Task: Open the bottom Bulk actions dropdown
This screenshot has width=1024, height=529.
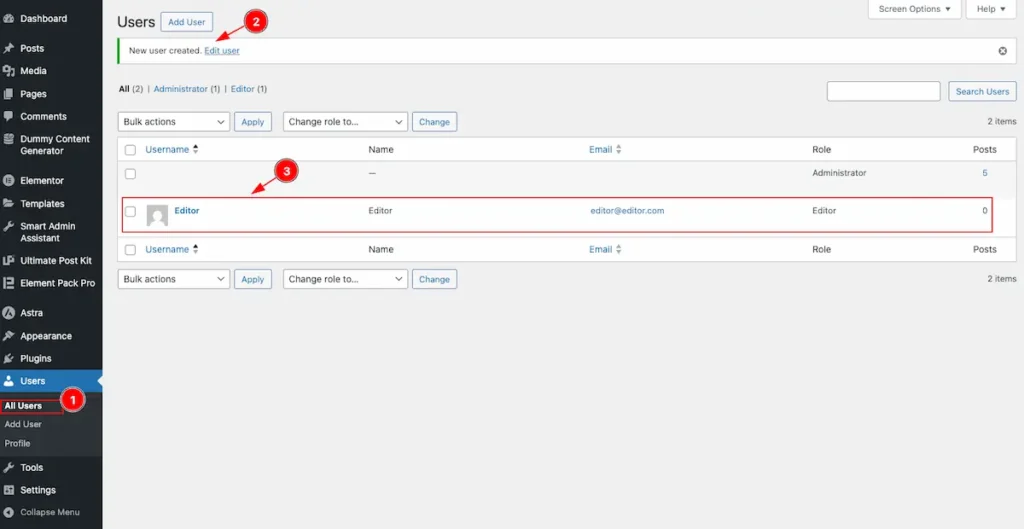Action: tap(174, 280)
